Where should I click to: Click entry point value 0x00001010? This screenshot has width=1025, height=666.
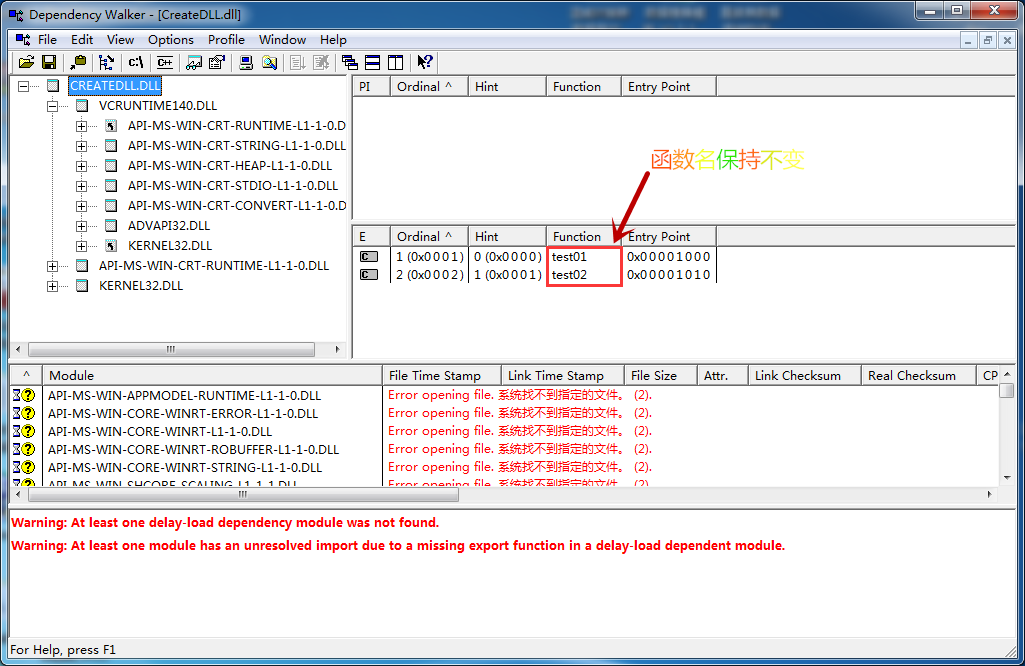(x=668, y=275)
